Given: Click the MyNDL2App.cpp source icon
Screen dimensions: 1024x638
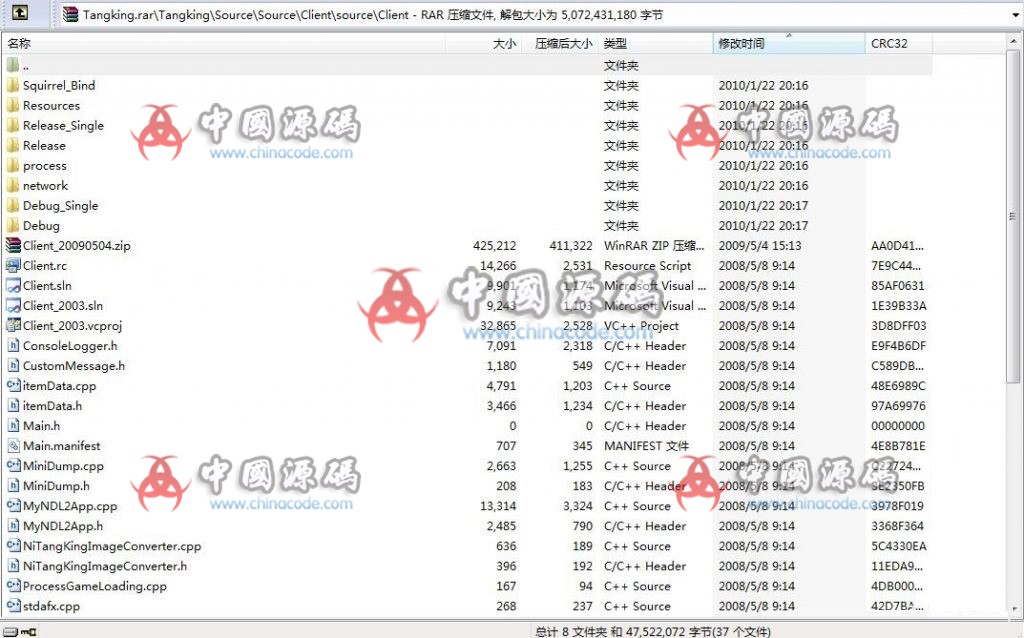Looking at the screenshot, I should (x=12, y=505).
